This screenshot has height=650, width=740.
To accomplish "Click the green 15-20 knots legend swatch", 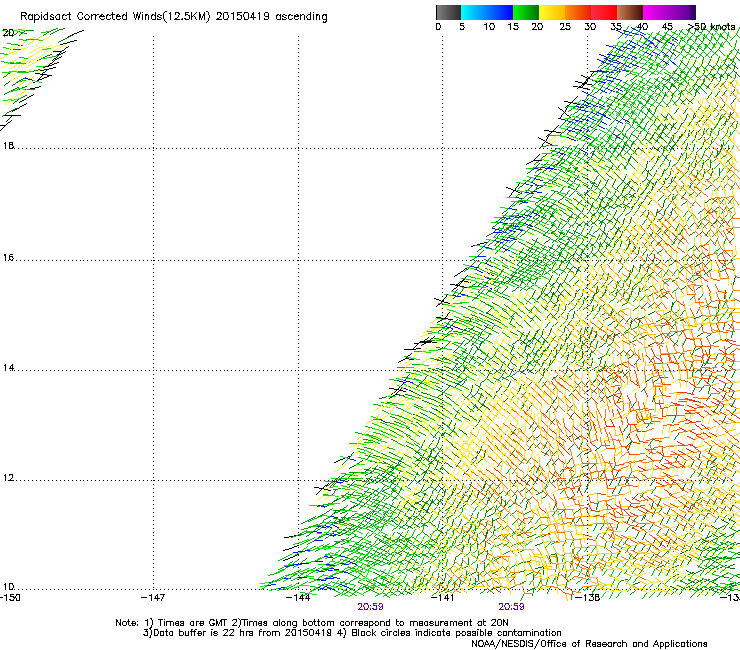I will point(526,12).
